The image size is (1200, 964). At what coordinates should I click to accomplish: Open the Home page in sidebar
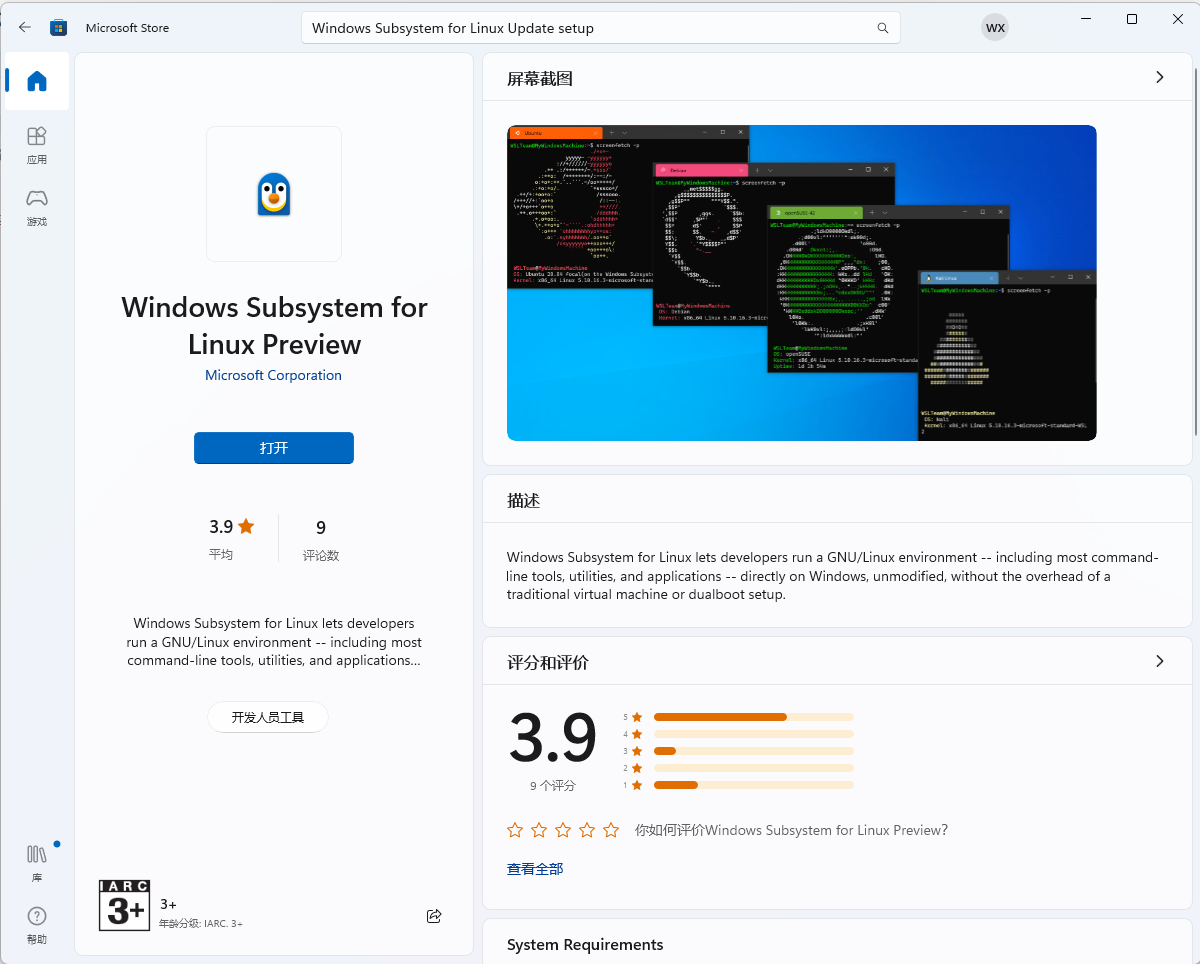37,81
